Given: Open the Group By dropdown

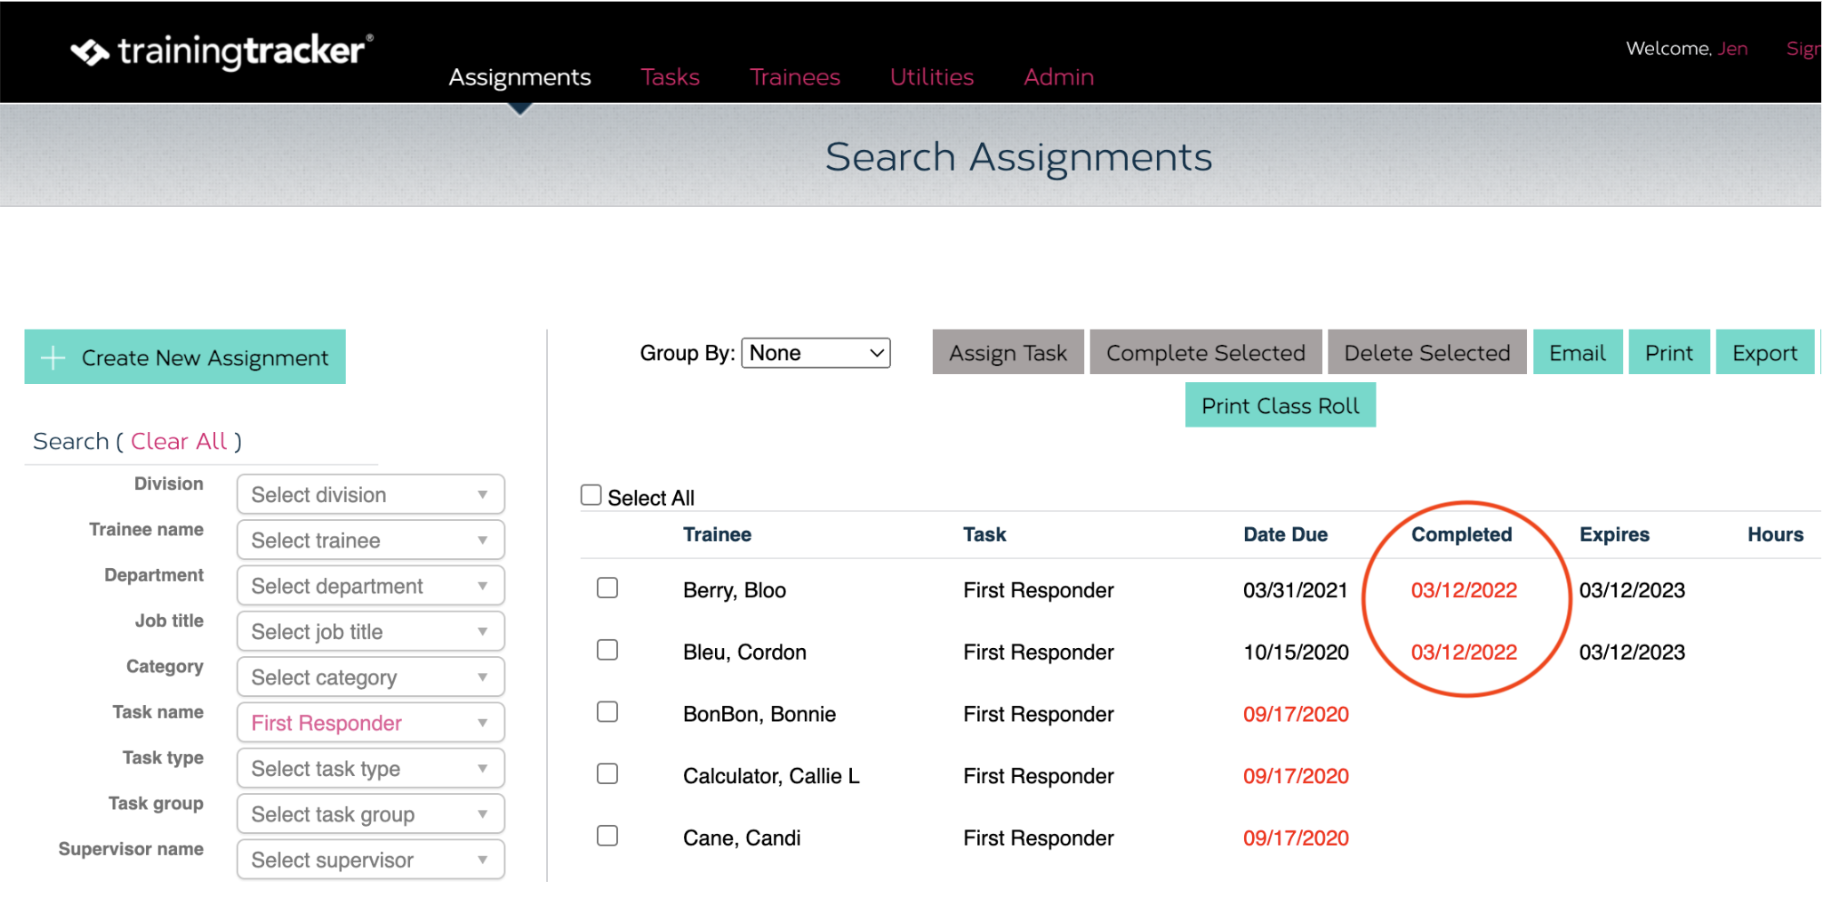Looking at the screenshot, I should (816, 353).
